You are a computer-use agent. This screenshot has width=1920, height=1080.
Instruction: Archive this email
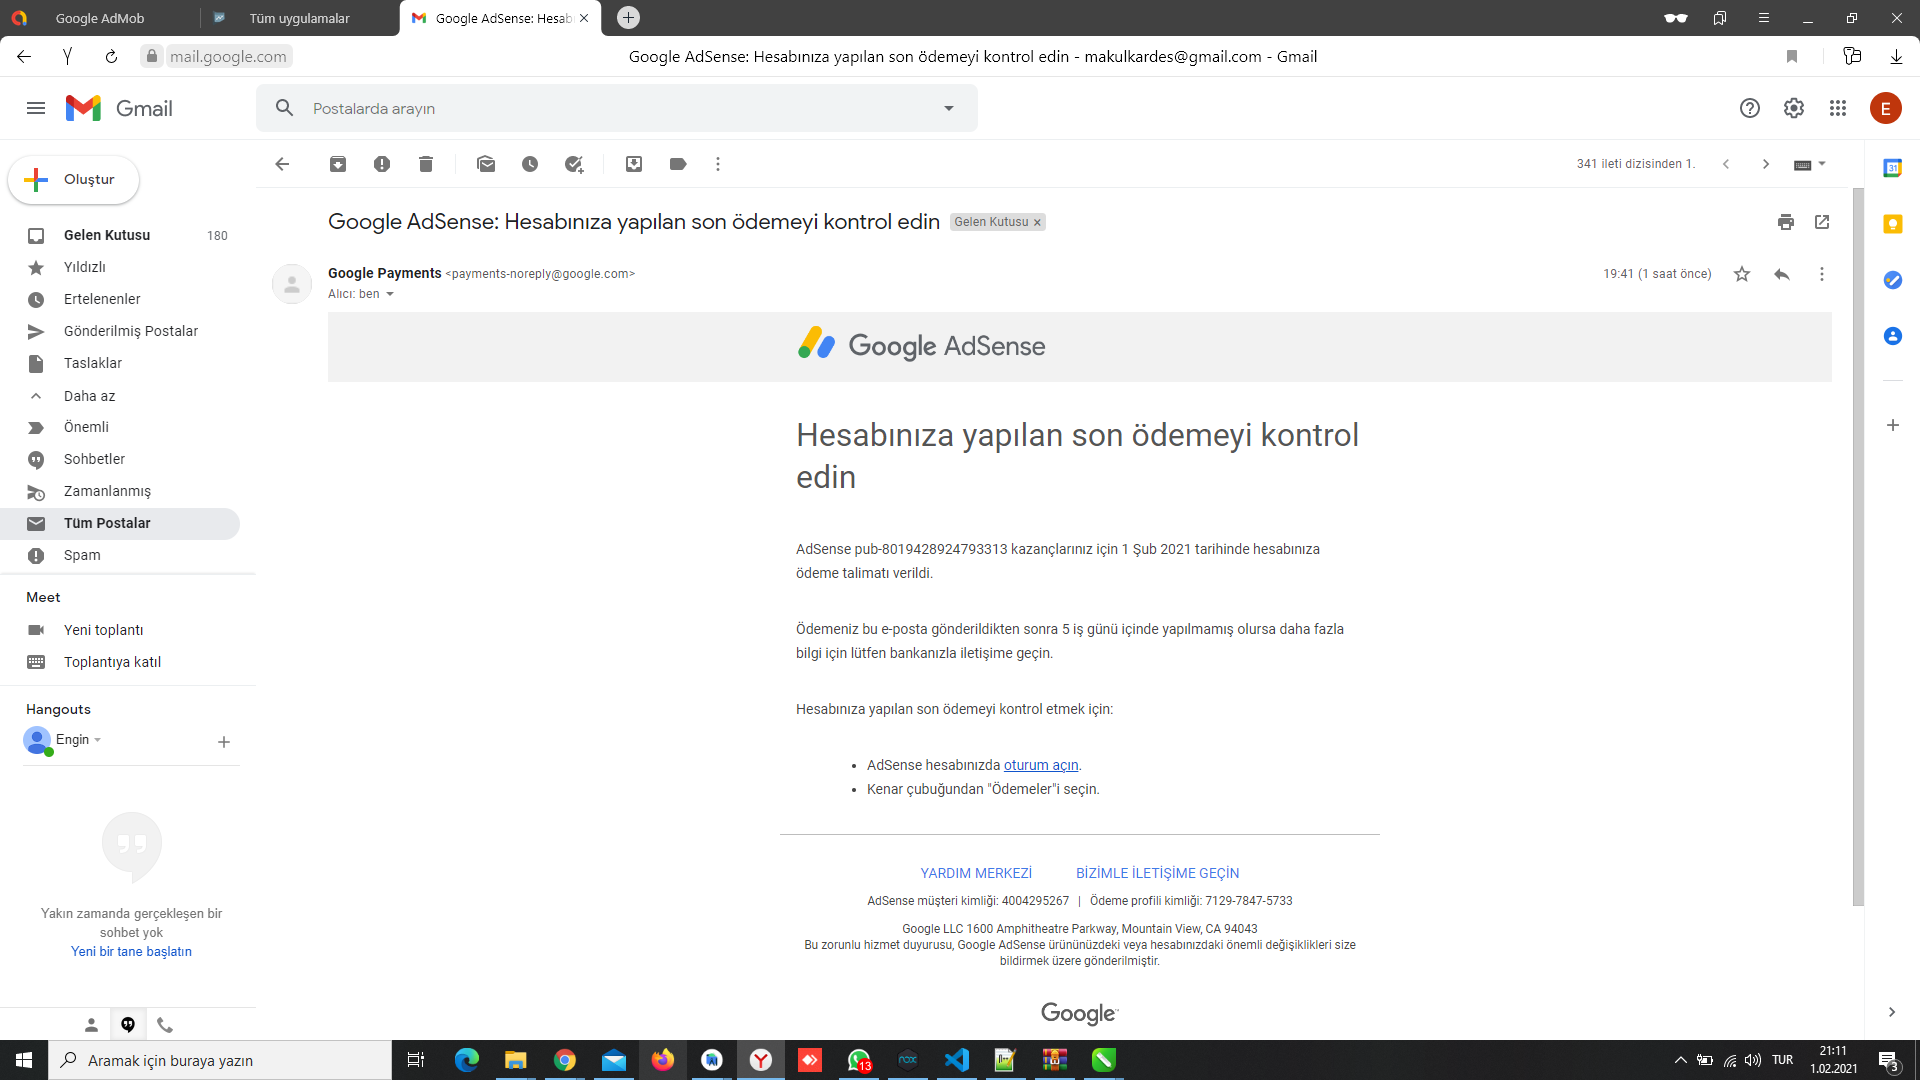tap(338, 164)
